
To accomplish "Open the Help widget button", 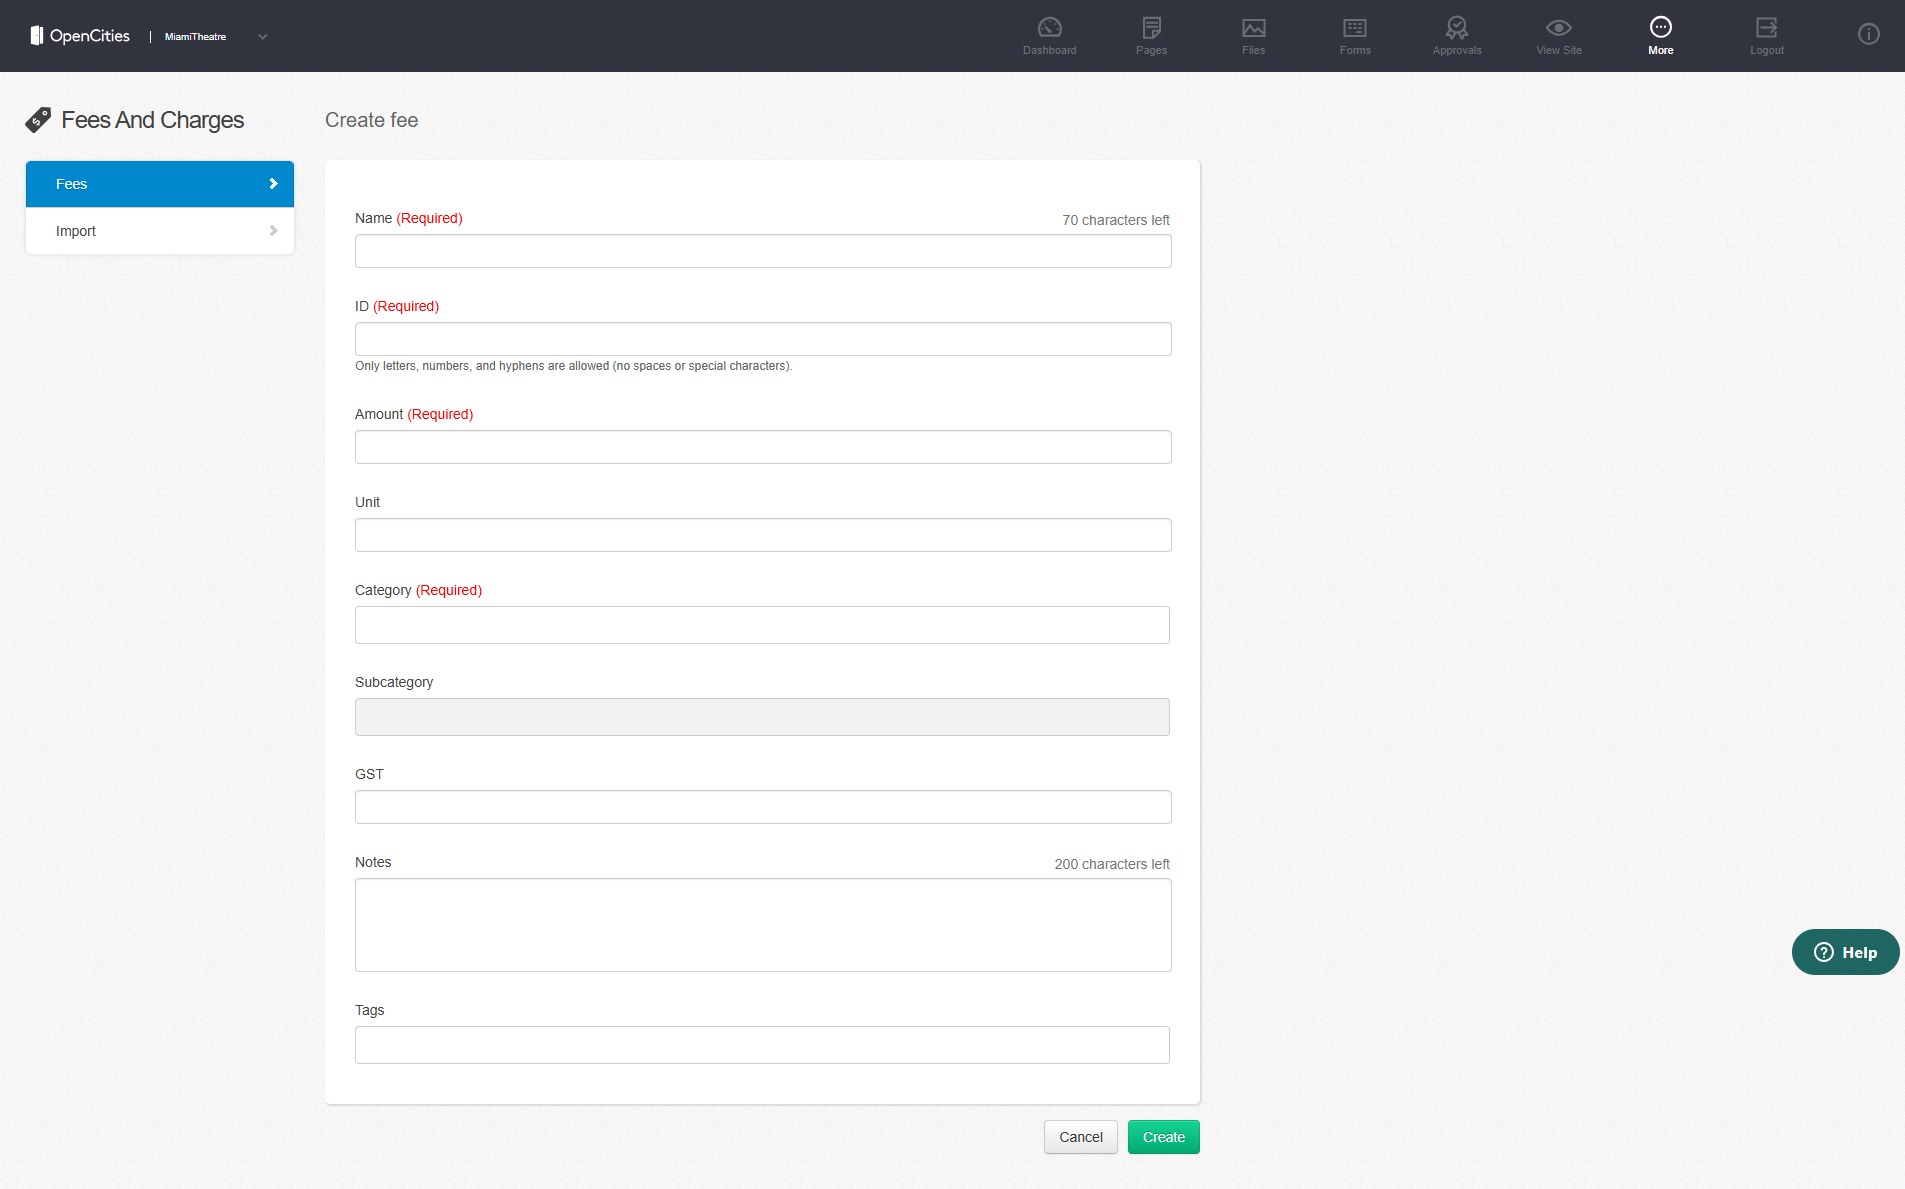I will (x=1845, y=952).
